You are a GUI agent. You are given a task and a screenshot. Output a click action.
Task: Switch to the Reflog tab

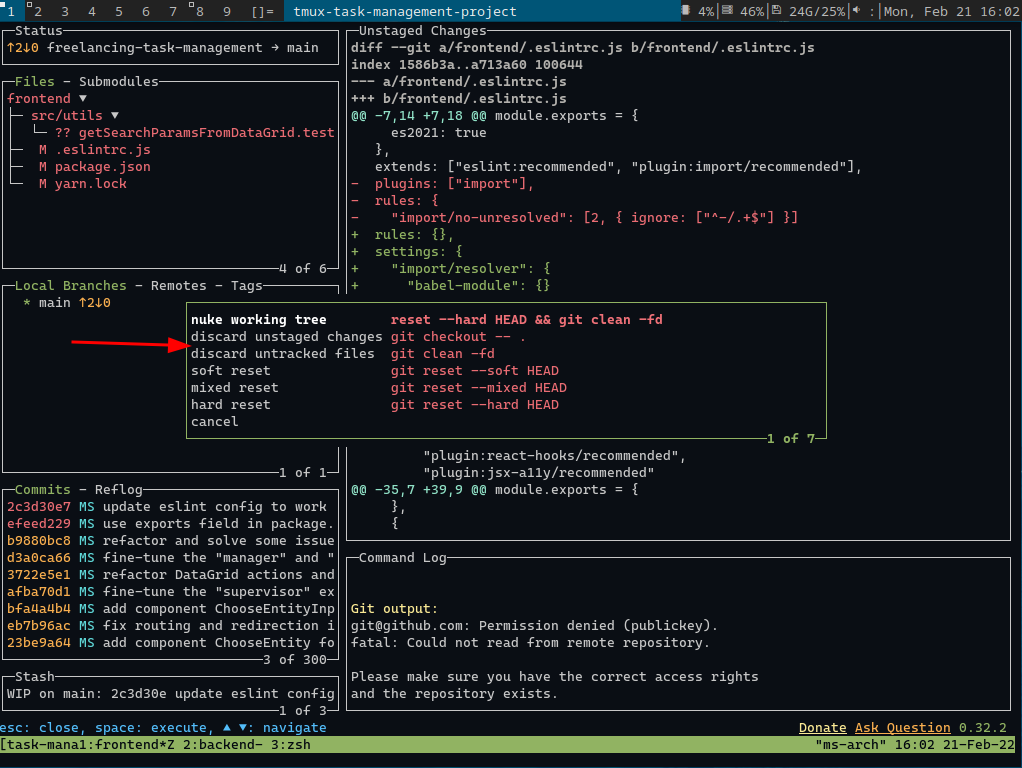click(x=119, y=490)
